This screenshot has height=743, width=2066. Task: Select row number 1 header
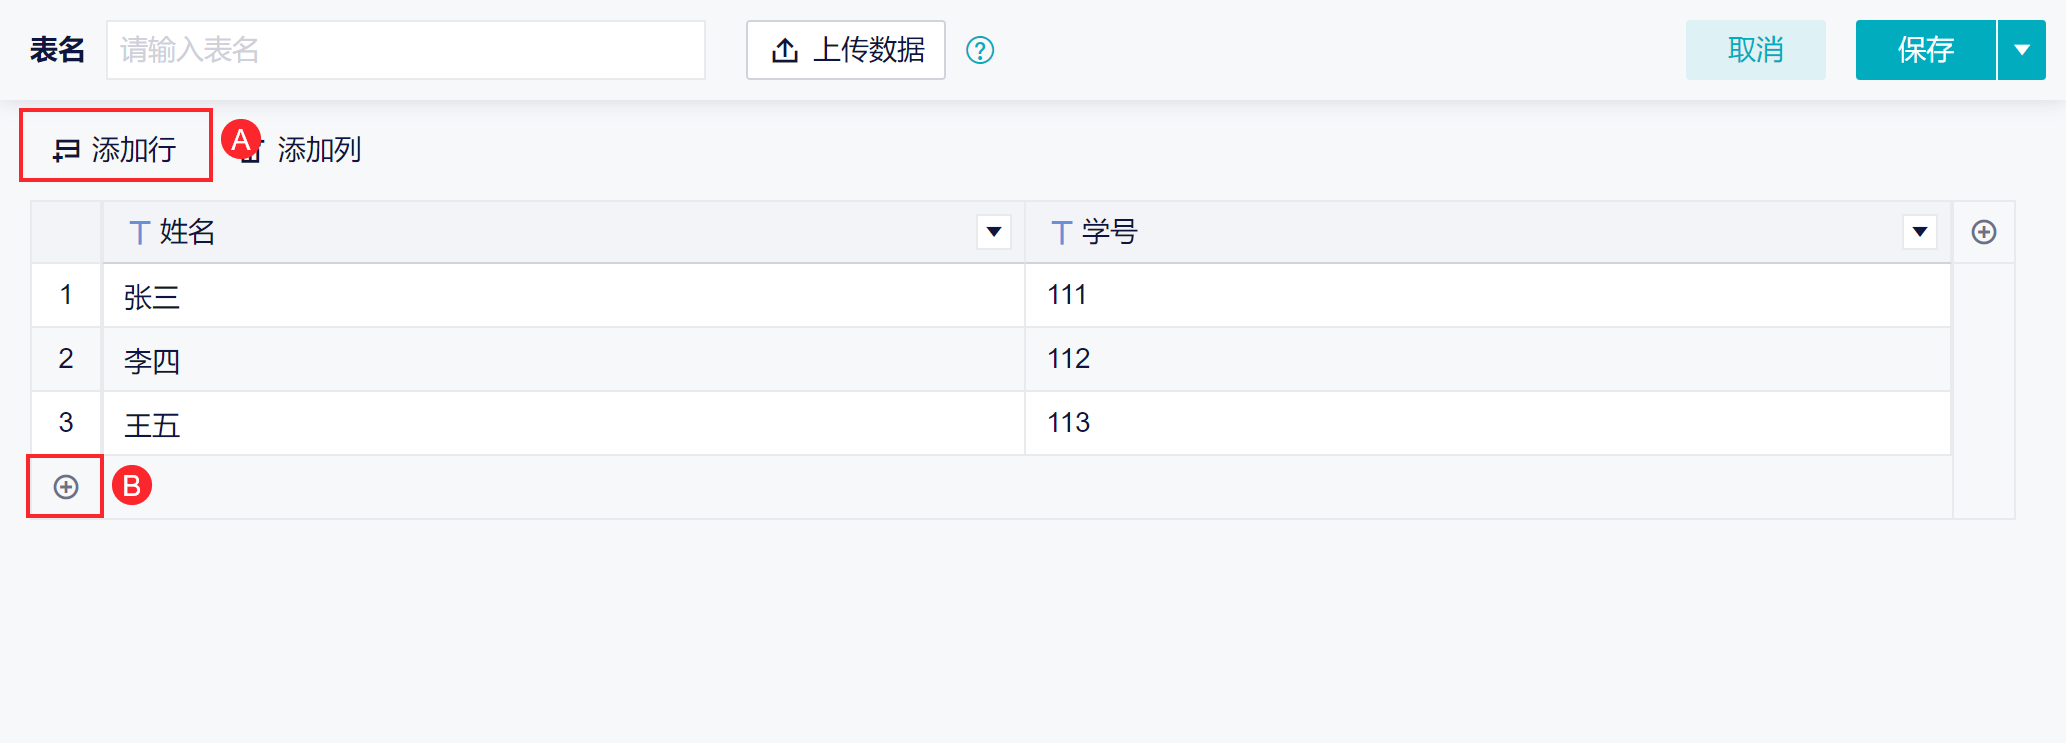[x=66, y=295]
